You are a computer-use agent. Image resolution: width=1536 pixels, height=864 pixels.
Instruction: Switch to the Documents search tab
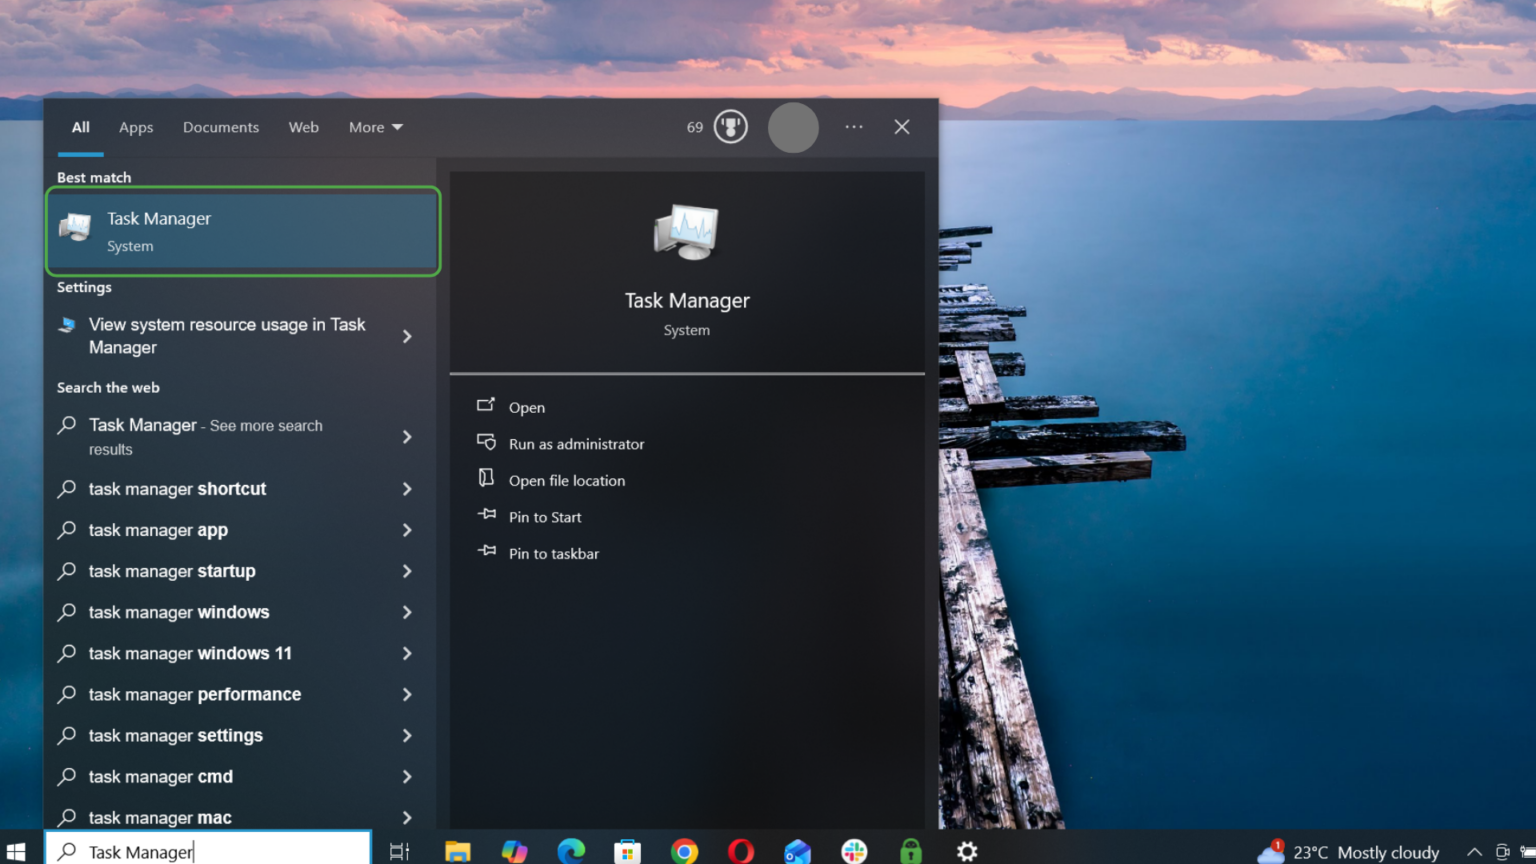[221, 127]
